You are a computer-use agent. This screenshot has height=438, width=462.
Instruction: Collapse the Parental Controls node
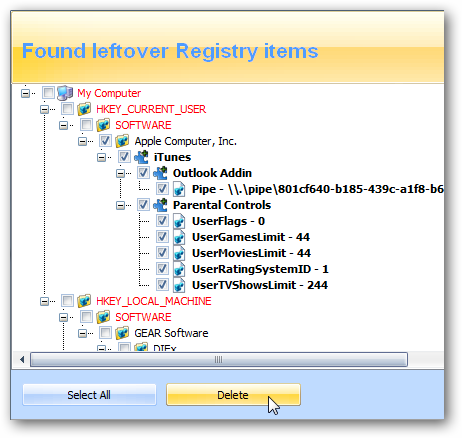pos(121,205)
